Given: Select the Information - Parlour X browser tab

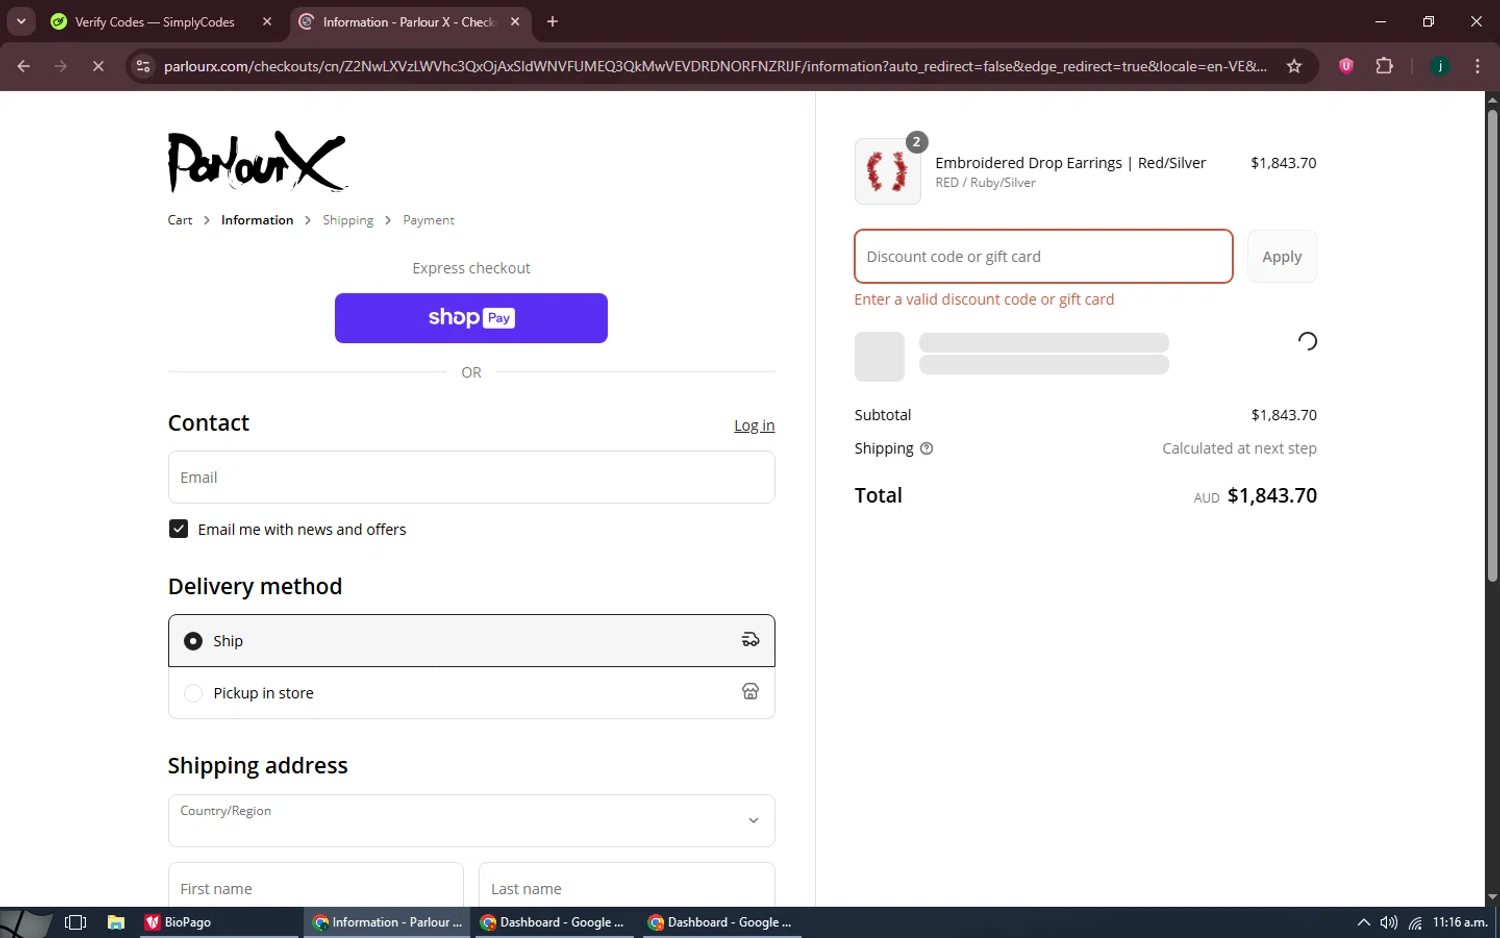Looking at the screenshot, I should tap(410, 22).
